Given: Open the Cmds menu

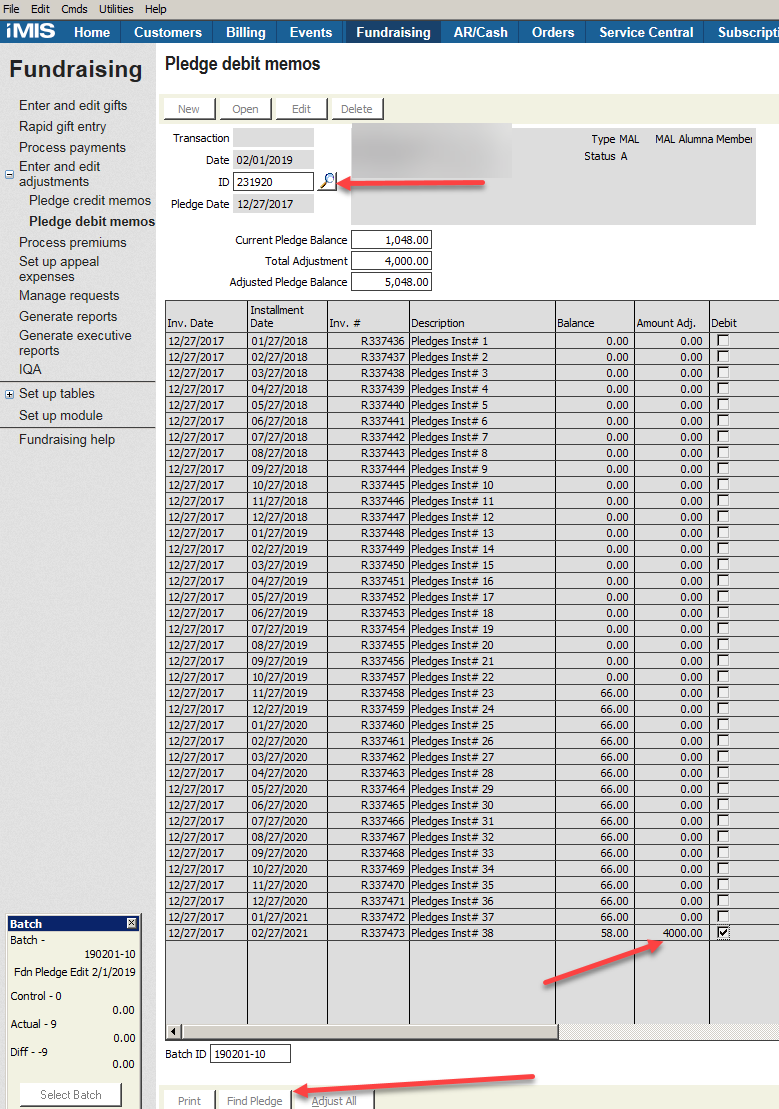Looking at the screenshot, I should (x=74, y=9).
